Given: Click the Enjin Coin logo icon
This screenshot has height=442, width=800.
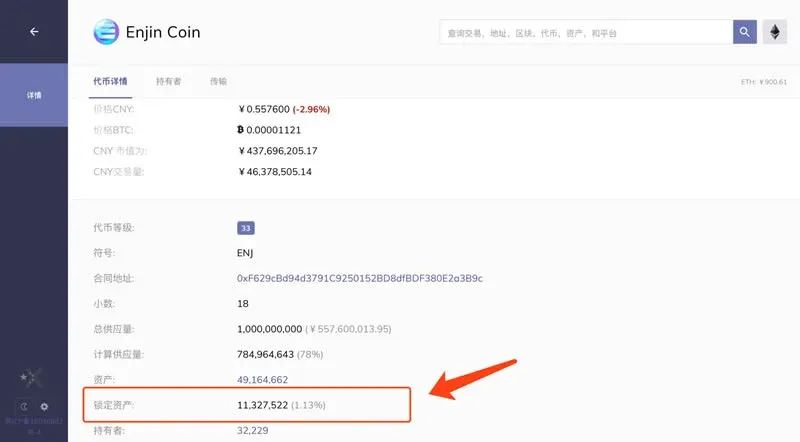Looking at the screenshot, I should click(x=106, y=32).
